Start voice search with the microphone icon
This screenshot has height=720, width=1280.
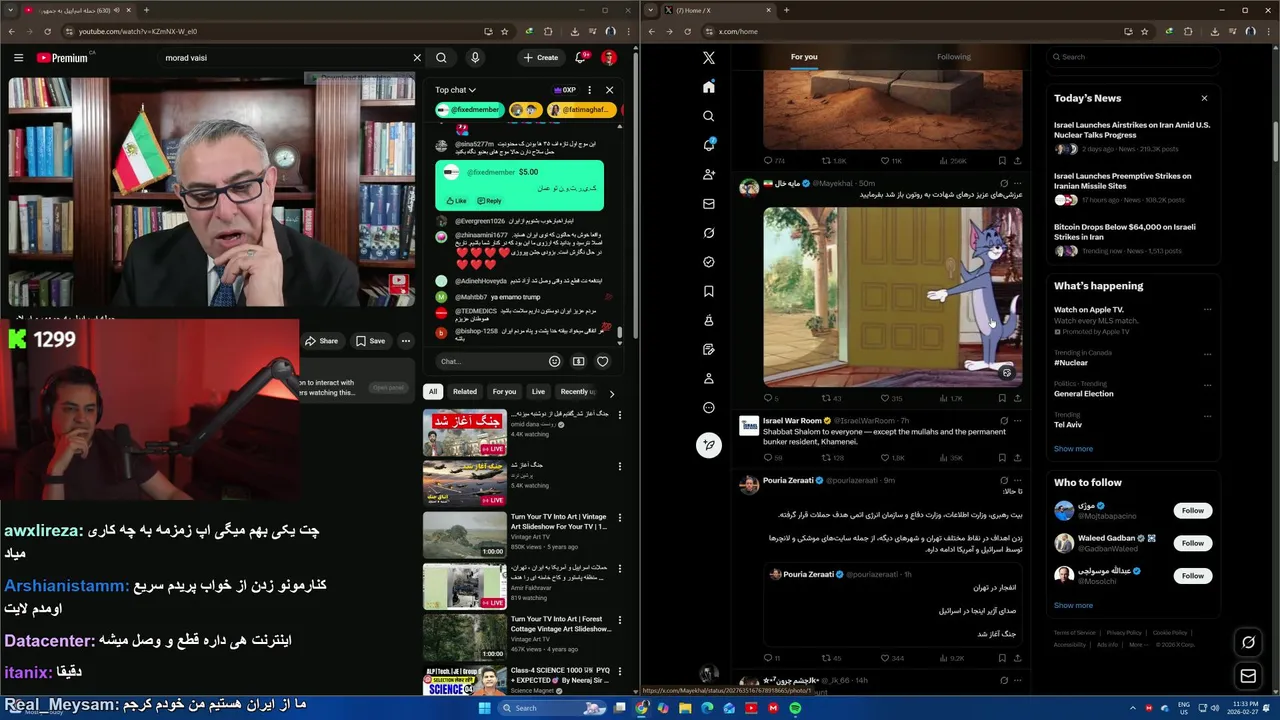(475, 58)
